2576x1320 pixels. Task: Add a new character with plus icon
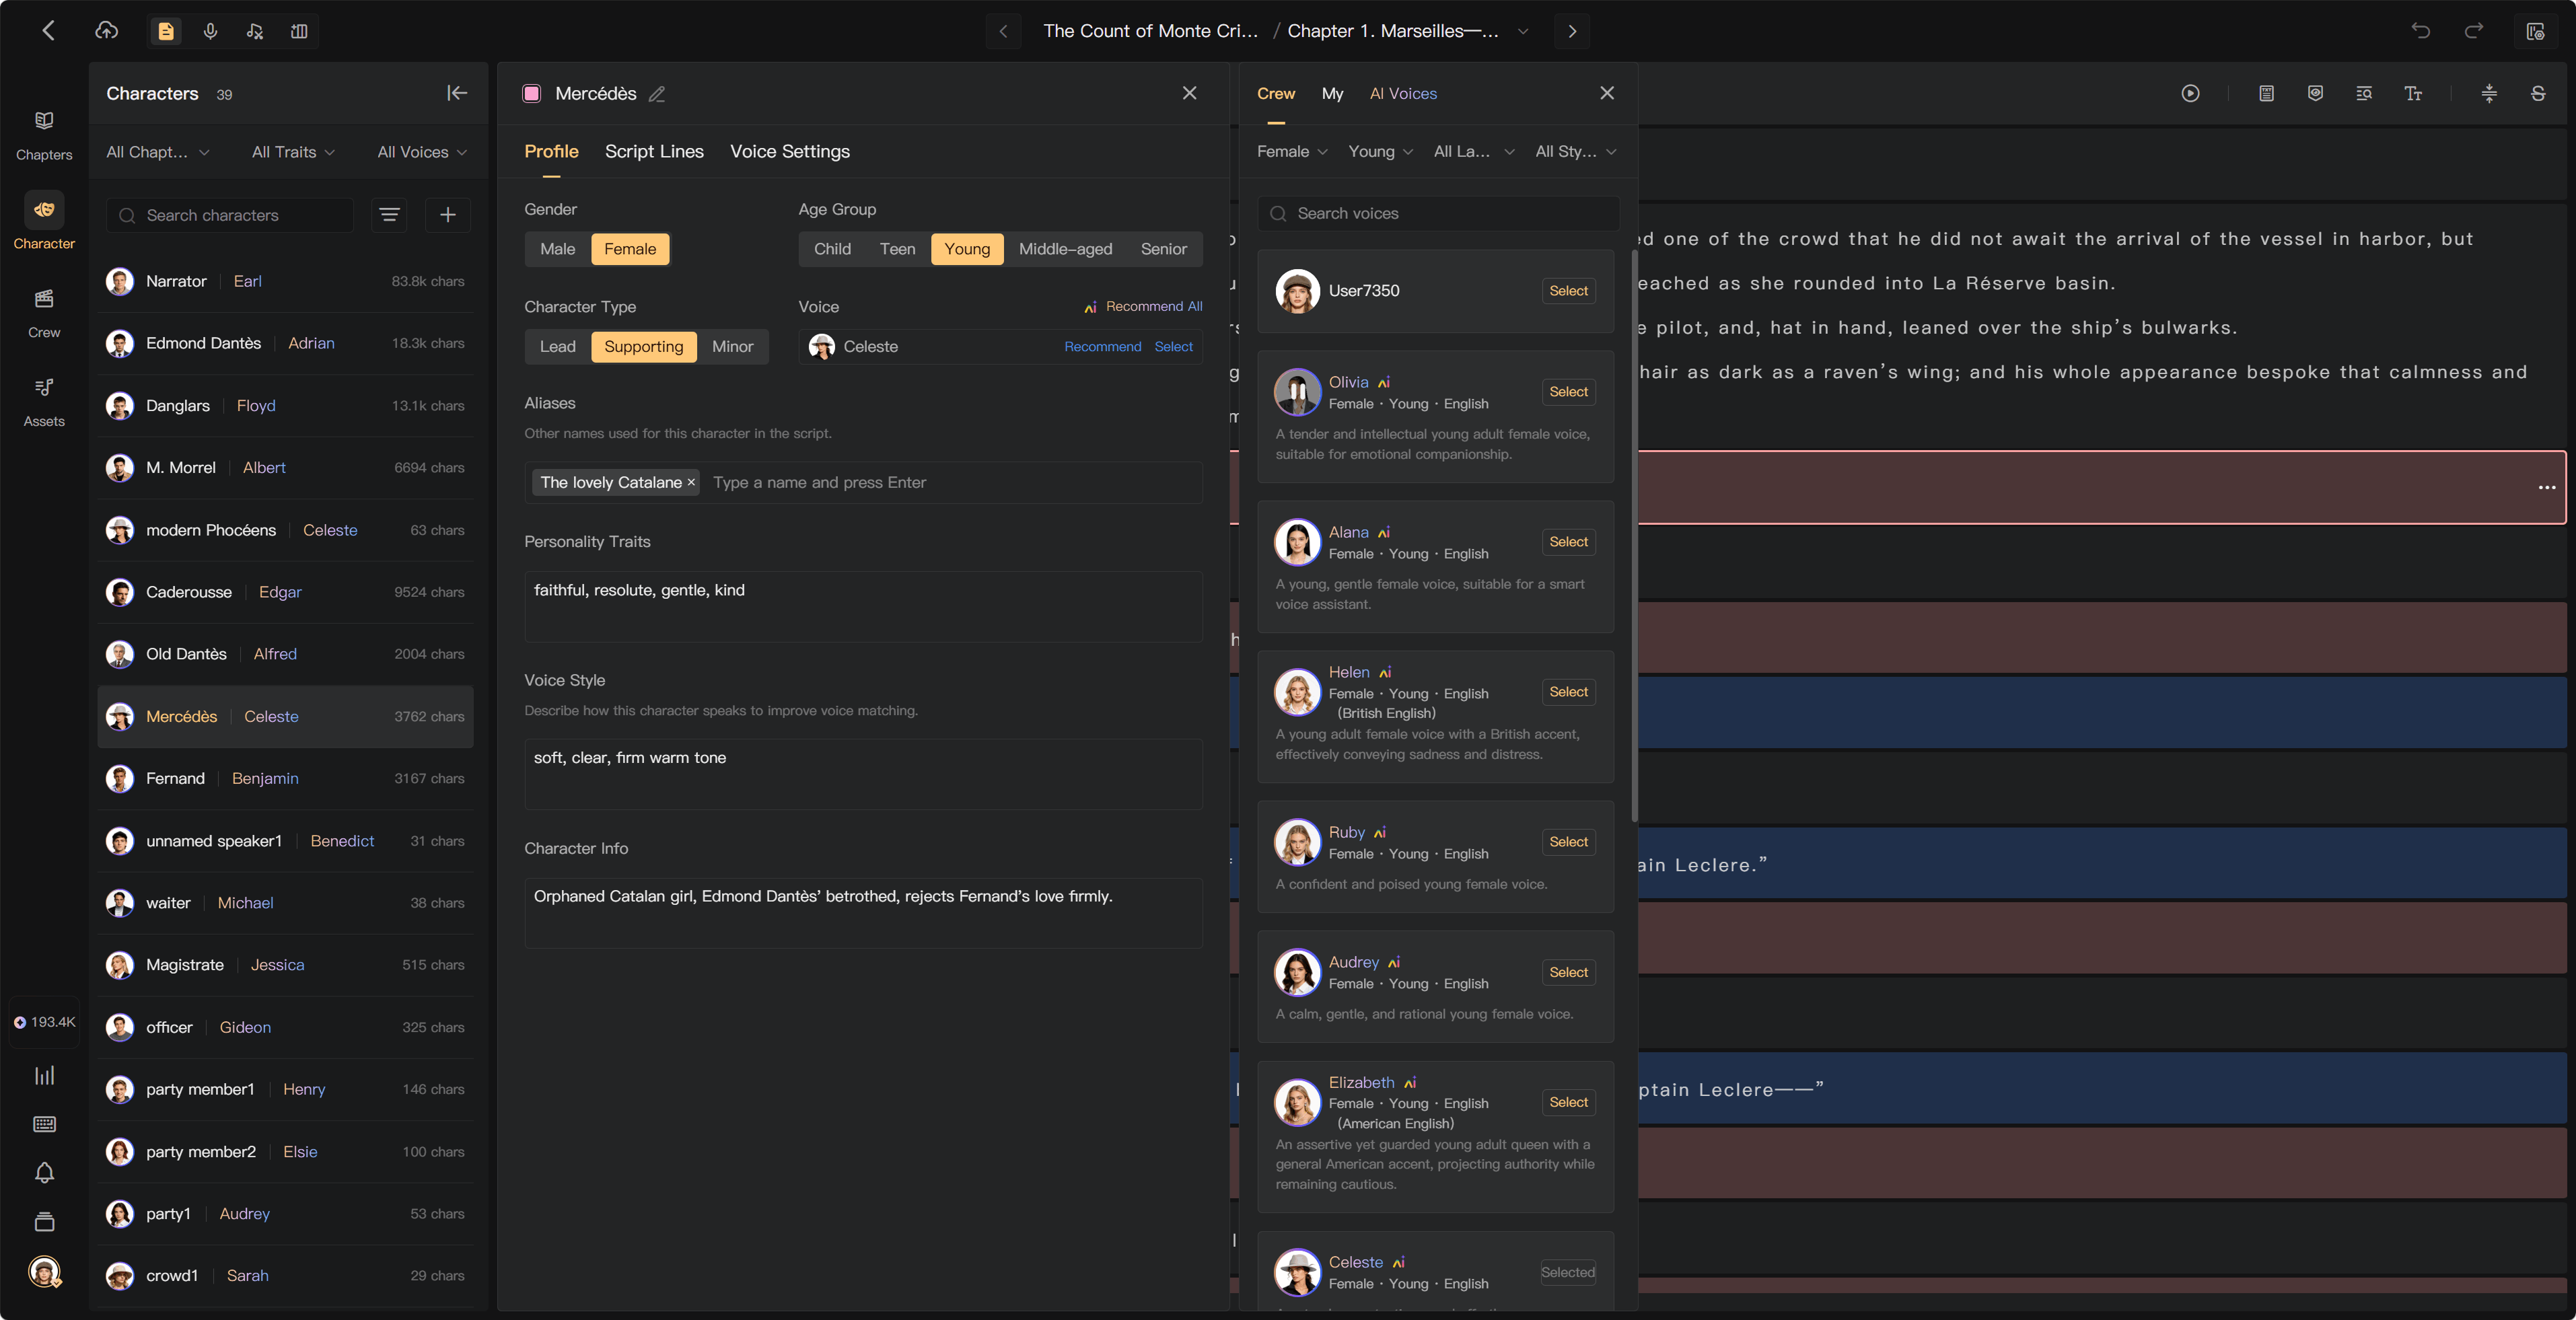(448, 215)
